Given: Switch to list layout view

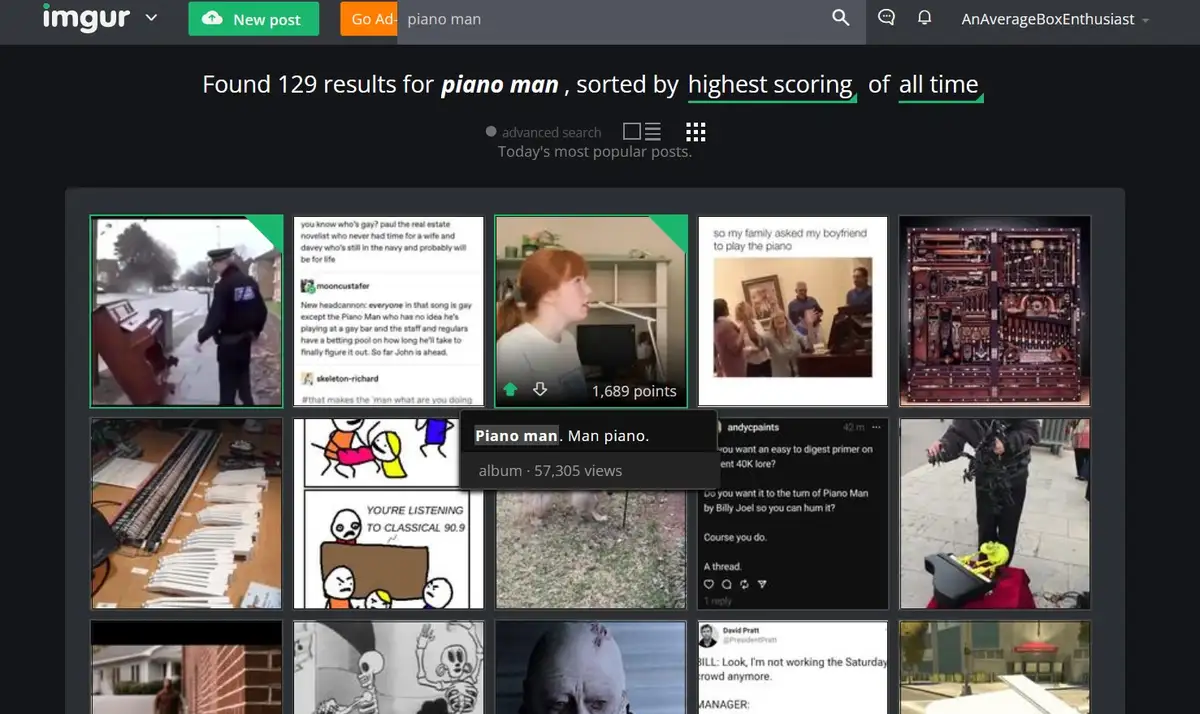Looking at the screenshot, I should click(x=642, y=131).
